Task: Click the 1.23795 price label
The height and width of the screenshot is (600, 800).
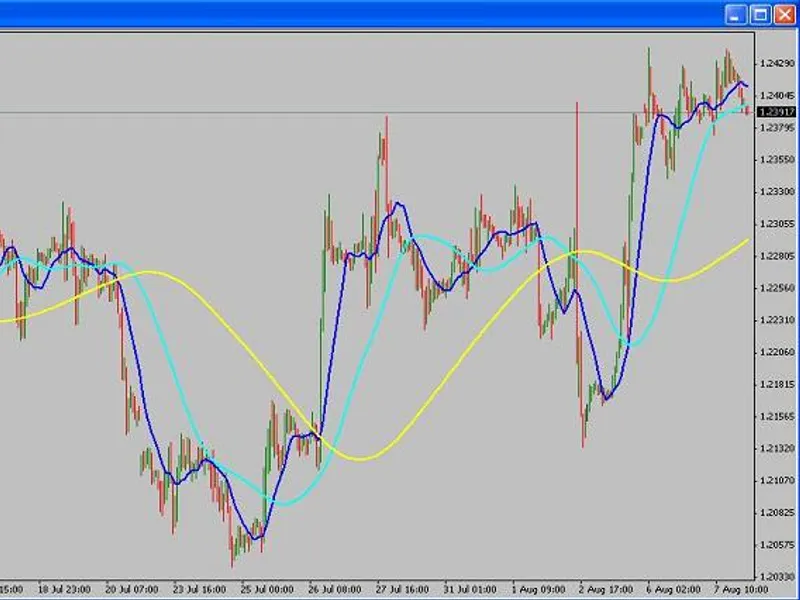Action: [x=778, y=128]
